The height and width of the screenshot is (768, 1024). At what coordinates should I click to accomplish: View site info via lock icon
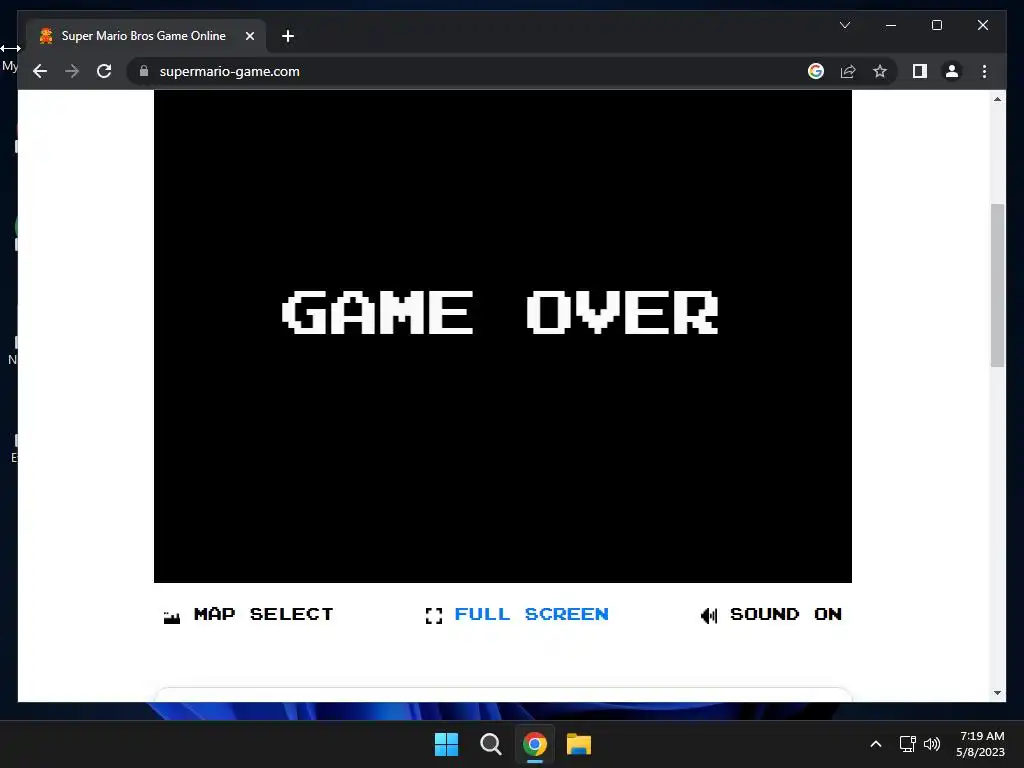coord(144,71)
